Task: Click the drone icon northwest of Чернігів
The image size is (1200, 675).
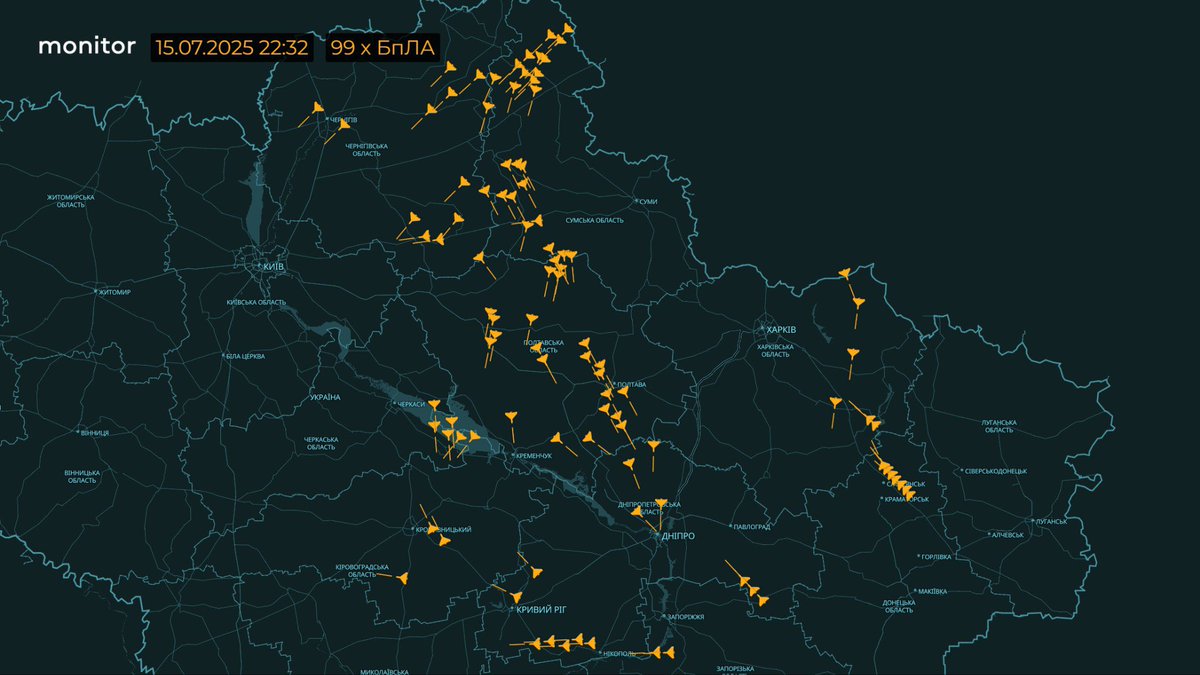Action: point(318,107)
